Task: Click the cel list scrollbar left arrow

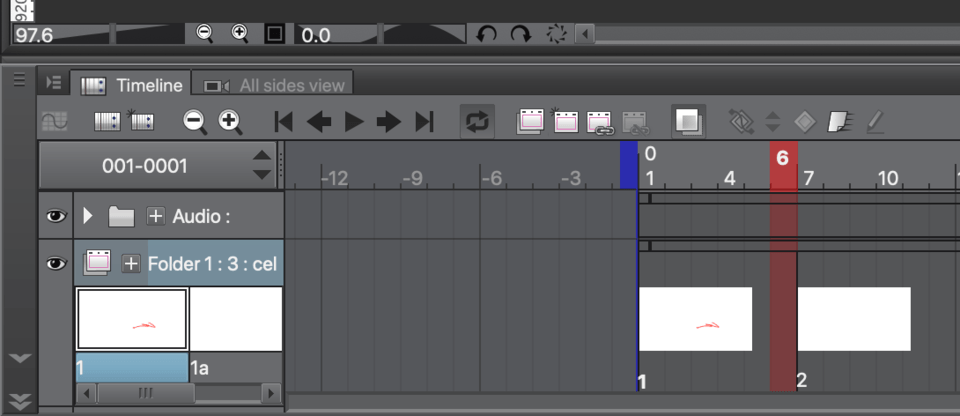Action: [86, 393]
